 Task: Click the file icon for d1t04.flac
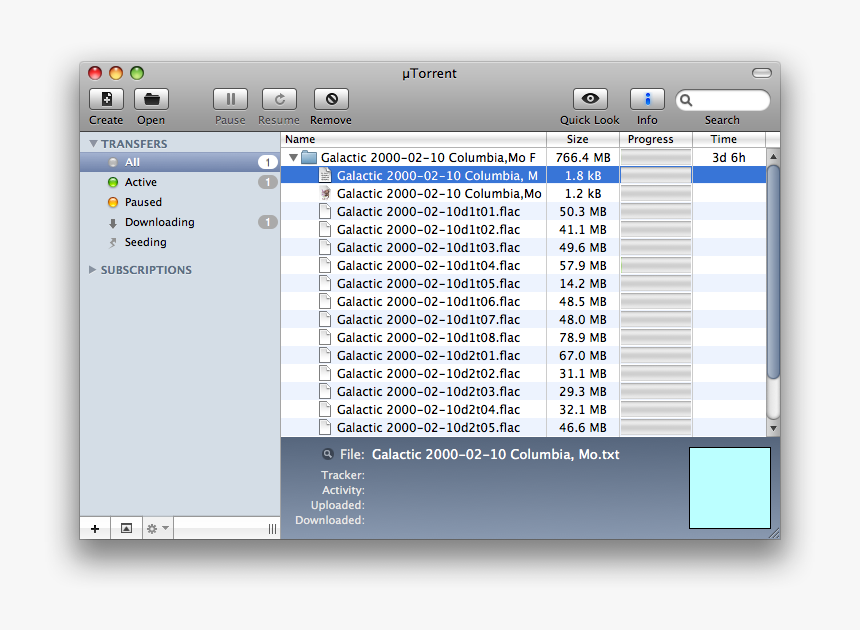[325, 265]
